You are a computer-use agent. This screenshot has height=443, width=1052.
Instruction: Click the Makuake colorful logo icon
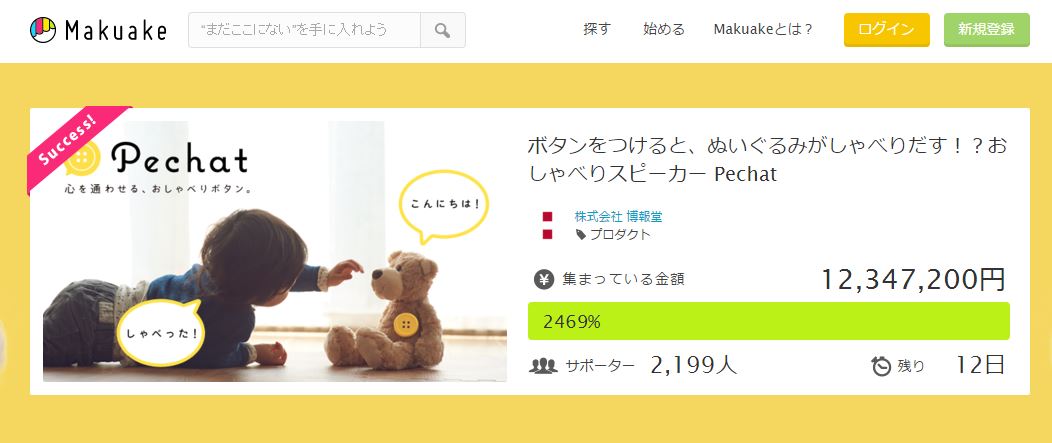pyautogui.click(x=43, y=30)
